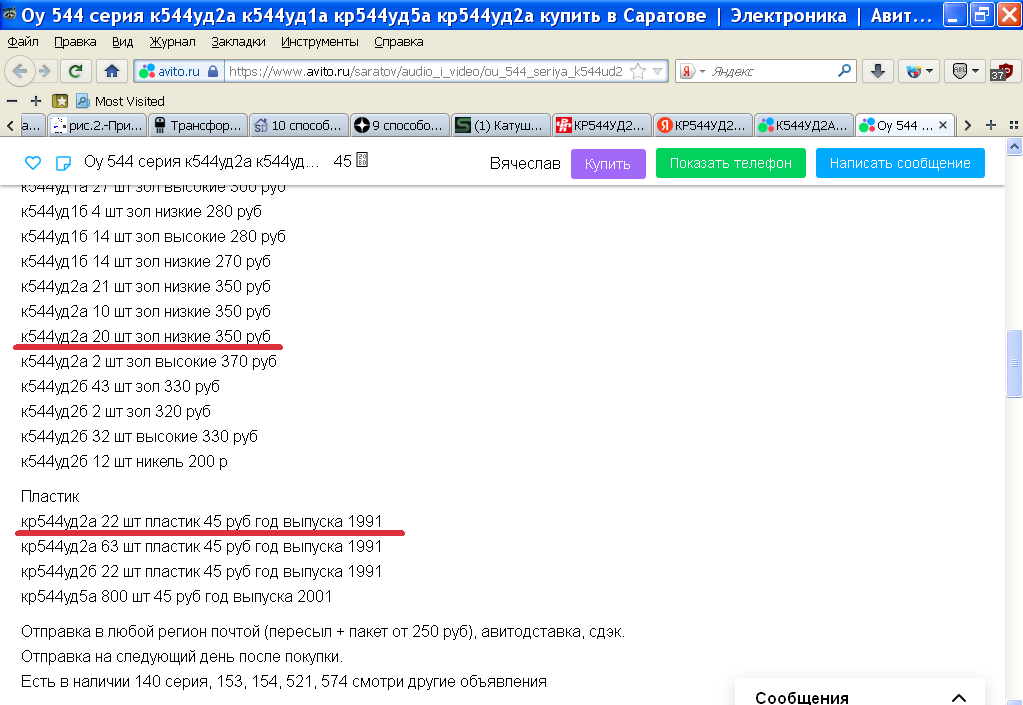Switch to the К544УД2А... avito tab

pos(804,125)
